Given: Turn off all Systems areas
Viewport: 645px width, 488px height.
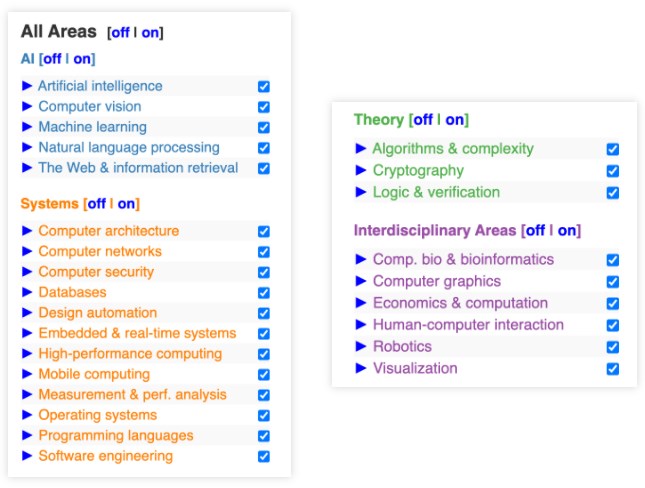Looking at the screenshot, I should 97,204.
